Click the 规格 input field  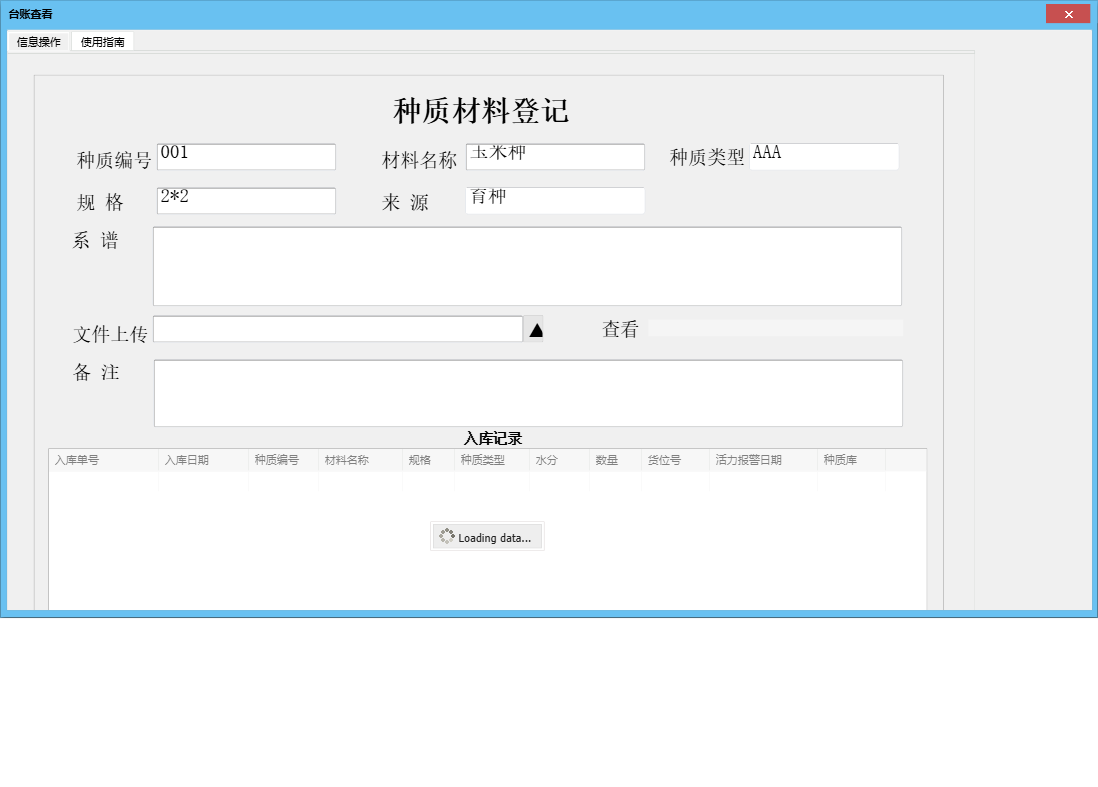[246, 201]
